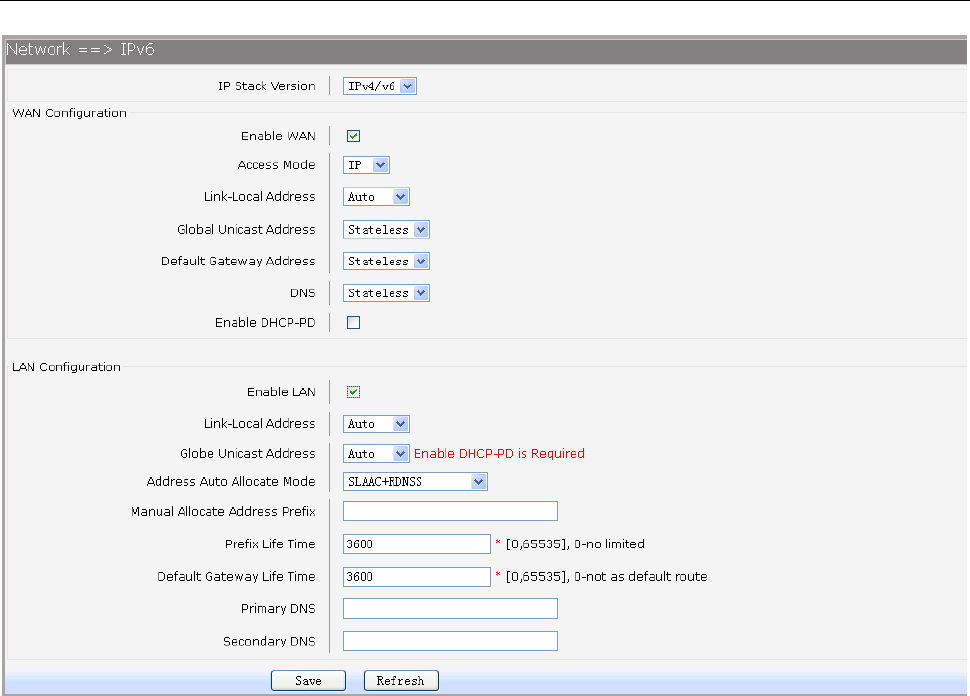Click the 'Primary DNS' label
This screenshot has height=696, width=970.
coord(278,609)
